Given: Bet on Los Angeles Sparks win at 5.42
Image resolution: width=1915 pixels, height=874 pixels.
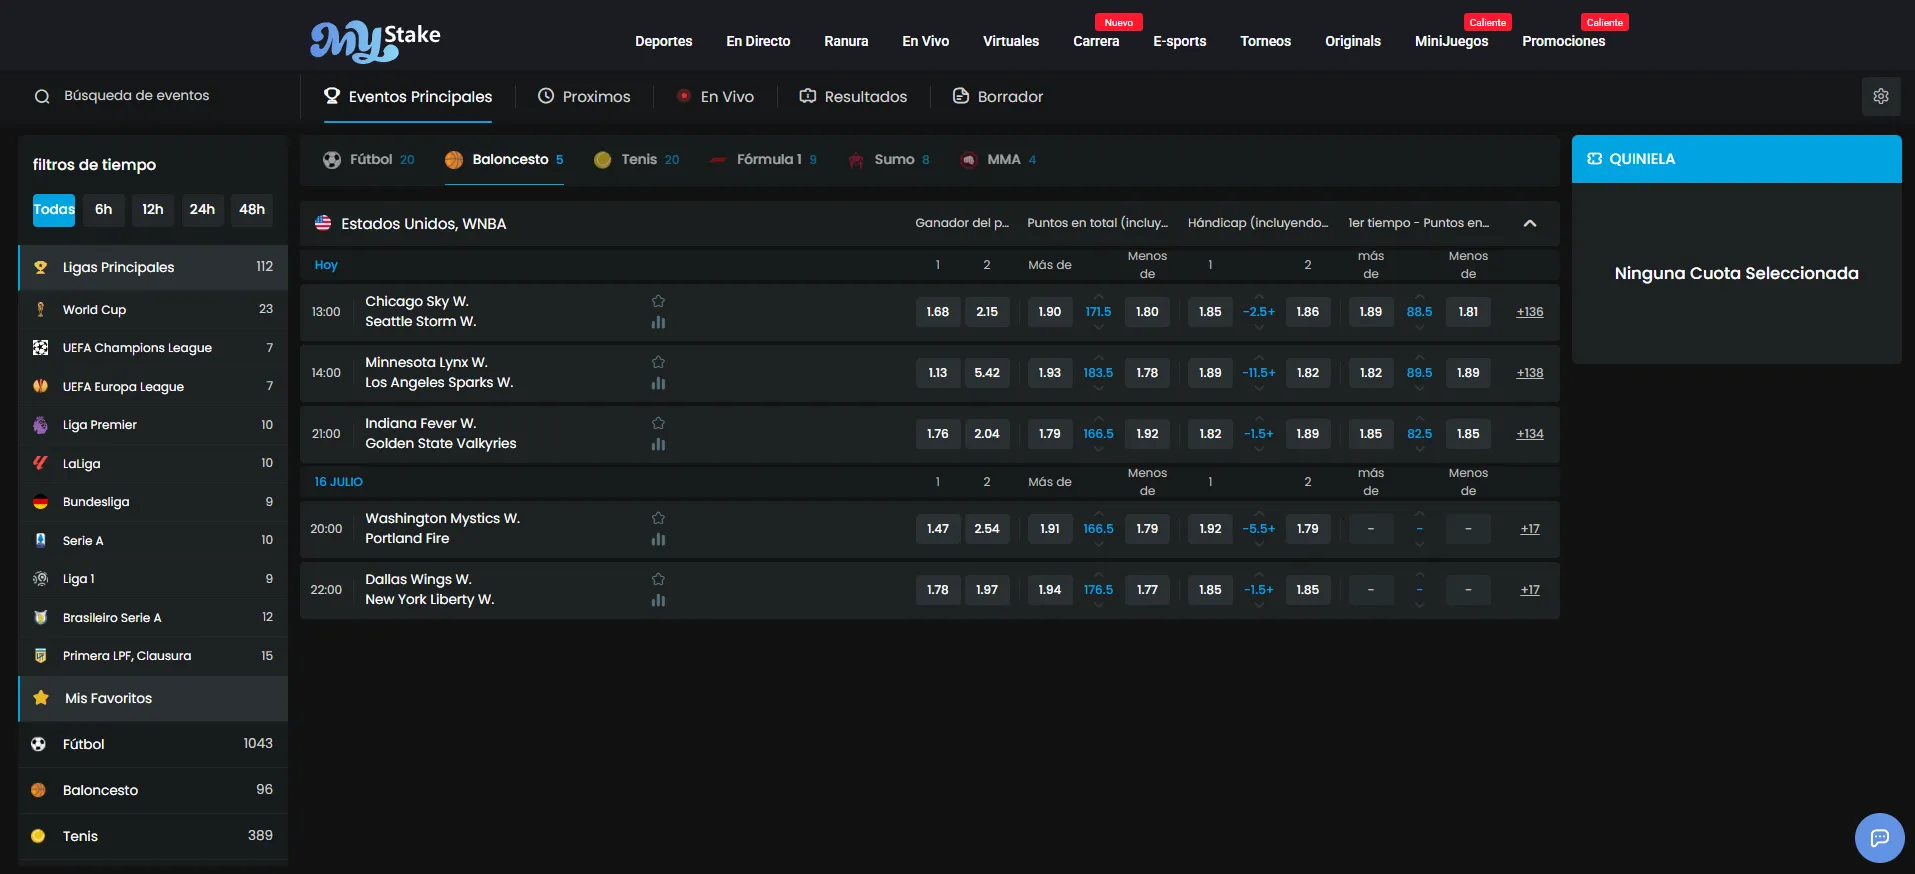Looking at the screenshot, I should (x=987, y=373).
